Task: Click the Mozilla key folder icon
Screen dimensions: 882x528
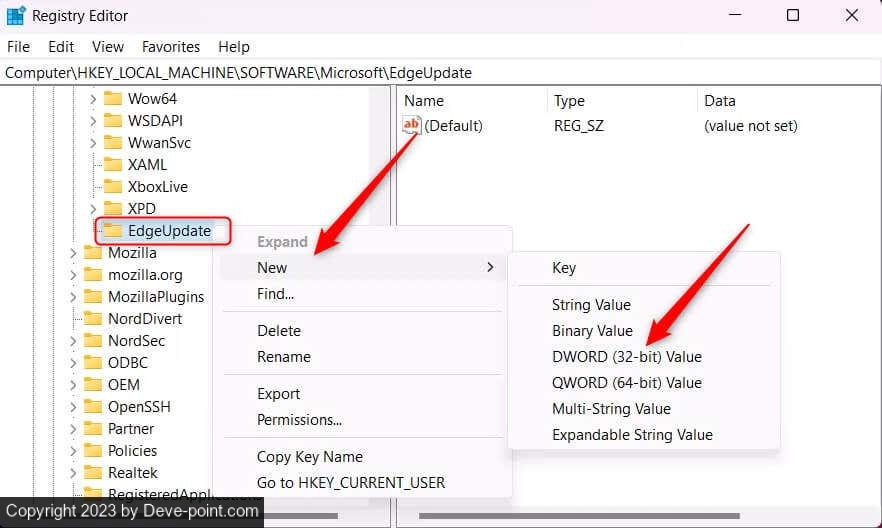Action: click(93, 253)
